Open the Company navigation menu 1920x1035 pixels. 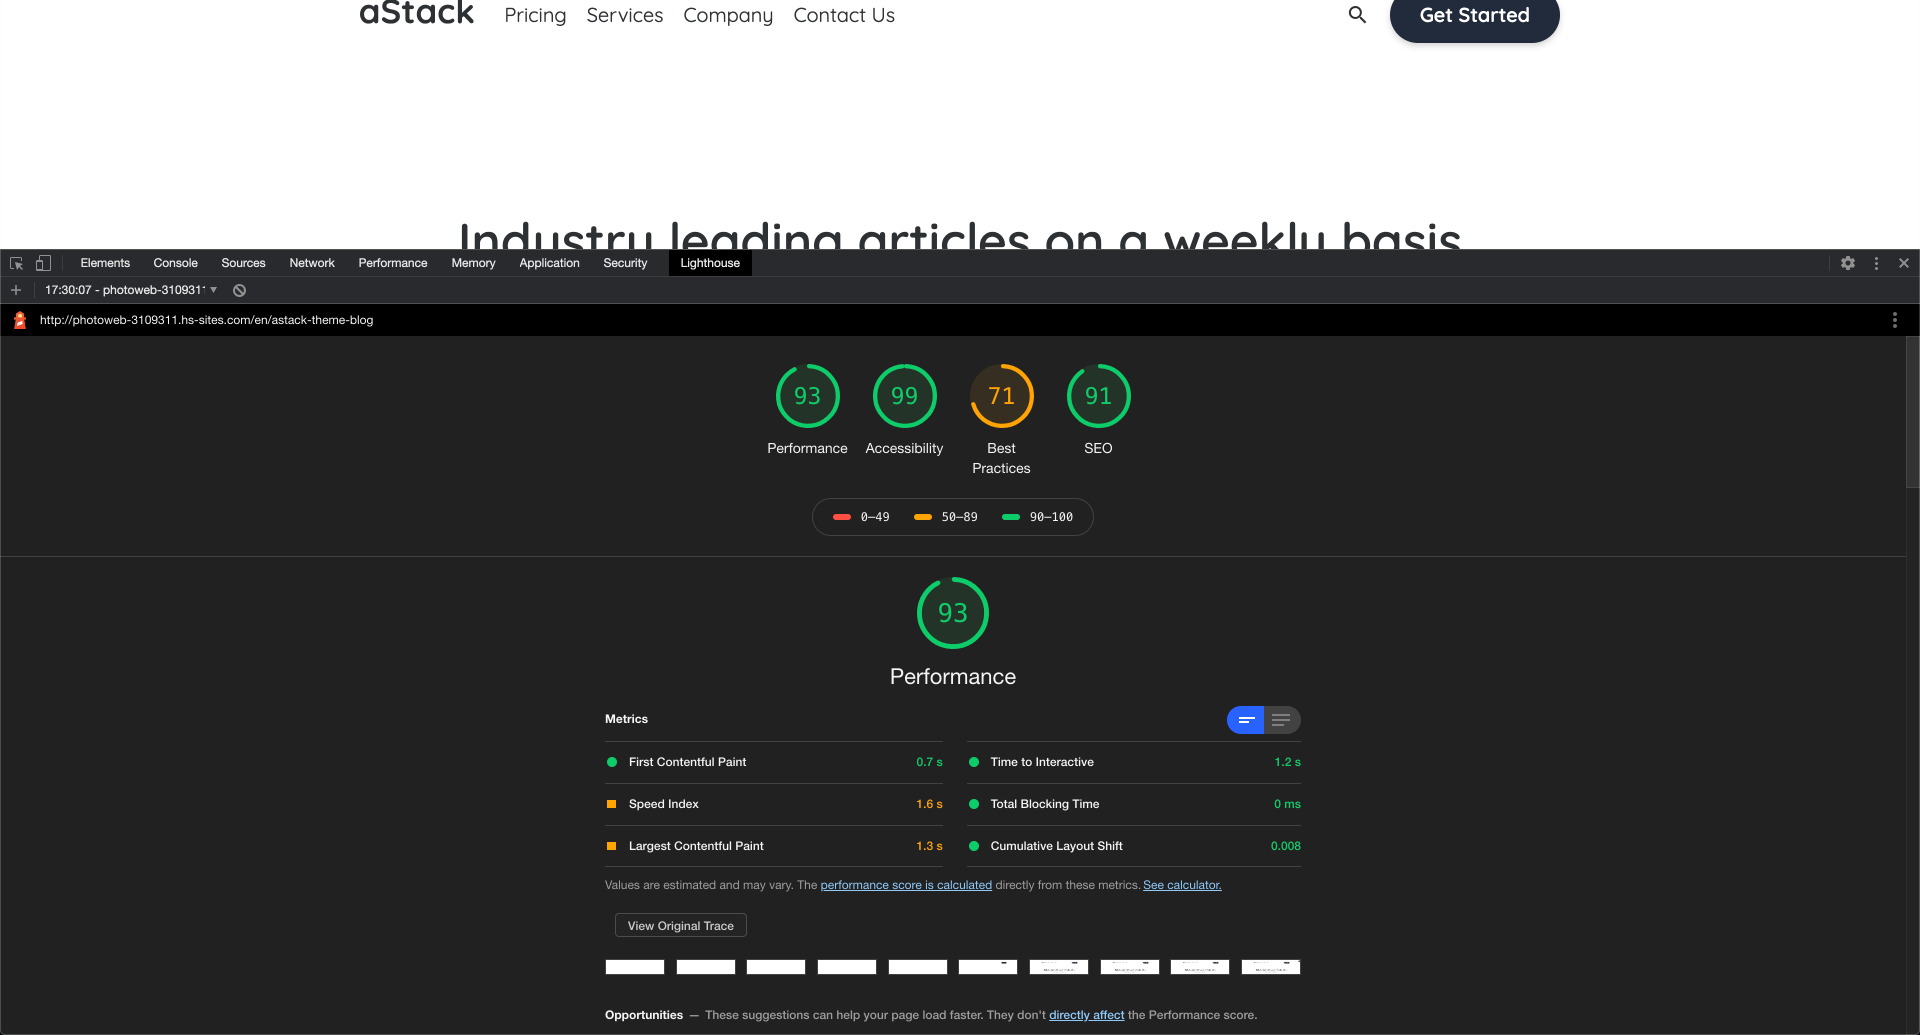[x=727, y=16]
